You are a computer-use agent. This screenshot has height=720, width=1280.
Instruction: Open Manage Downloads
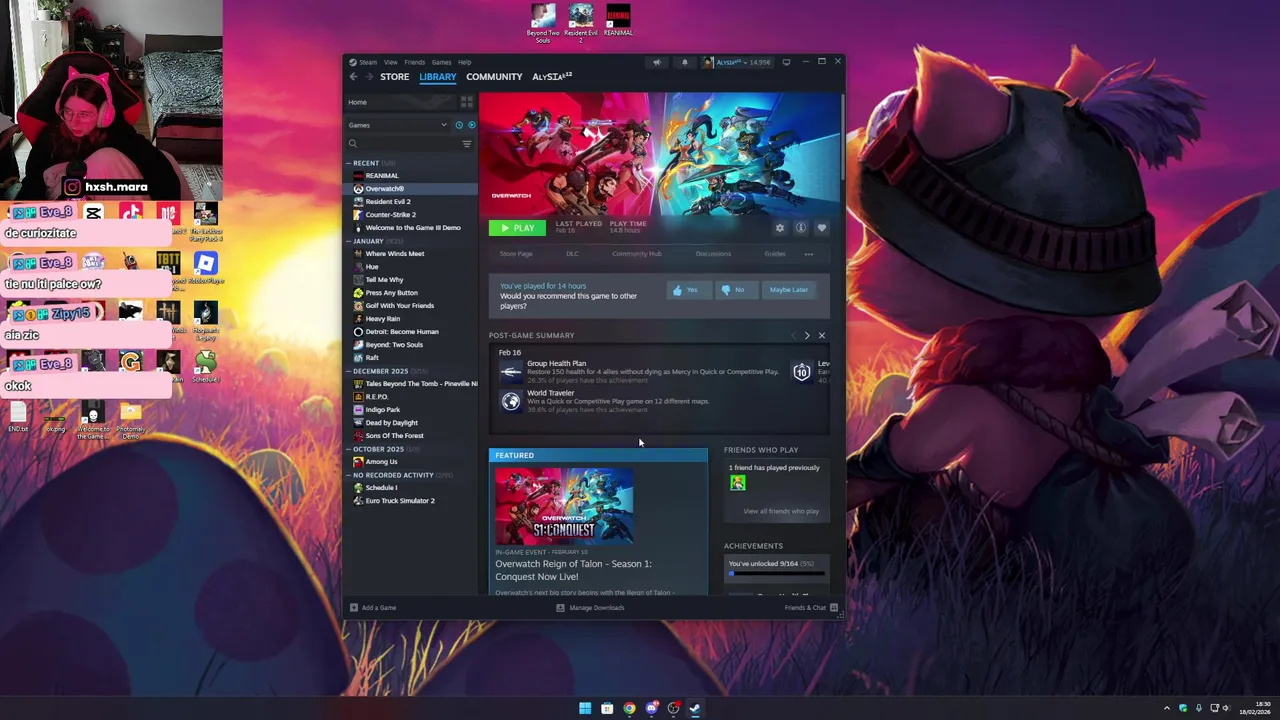[x=590, y=608]
